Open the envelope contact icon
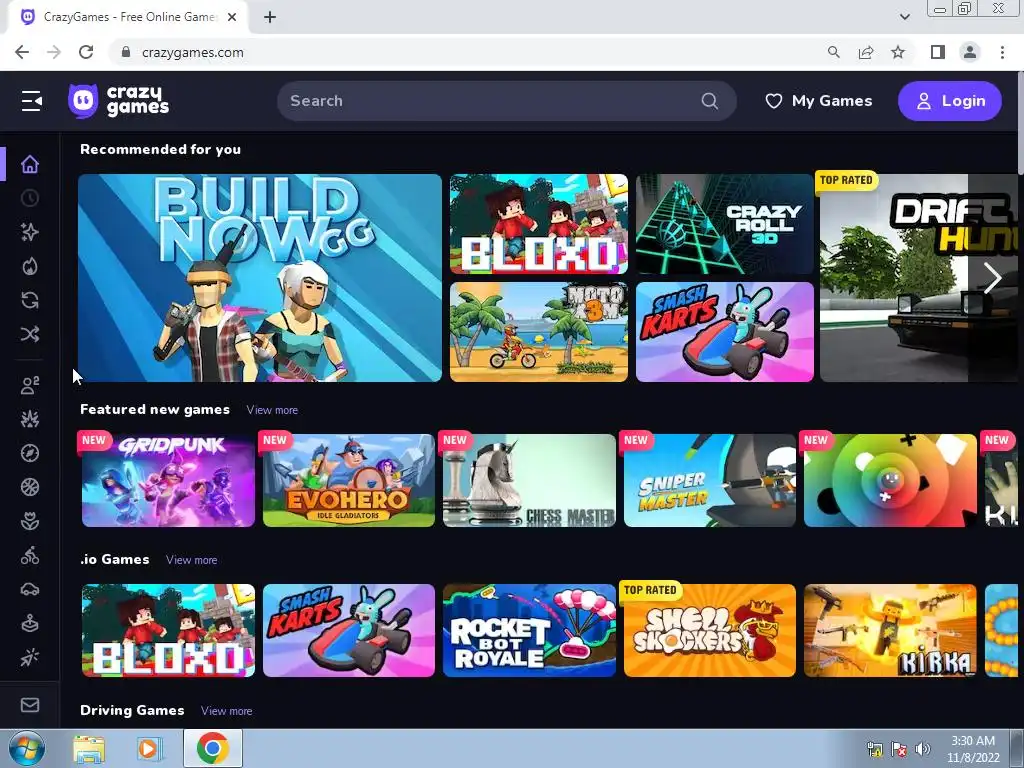 tap(30, 705)
